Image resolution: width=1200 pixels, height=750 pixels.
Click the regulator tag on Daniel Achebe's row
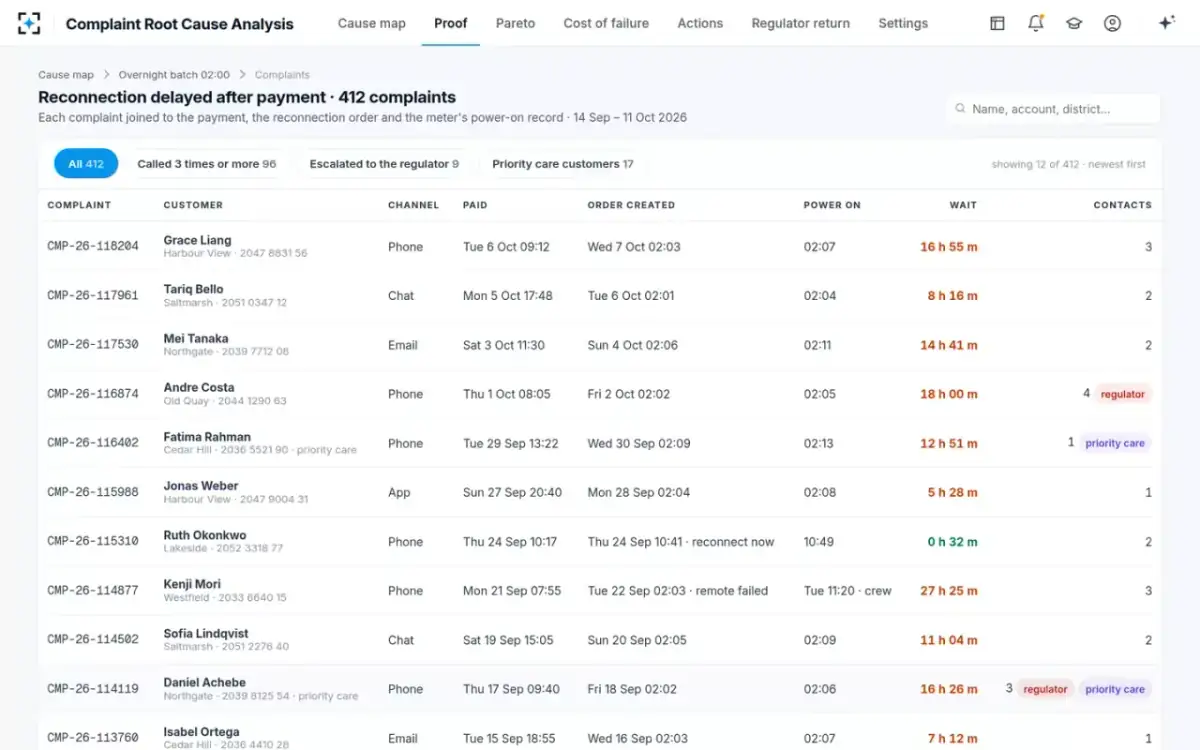[x=1045, y=689]
